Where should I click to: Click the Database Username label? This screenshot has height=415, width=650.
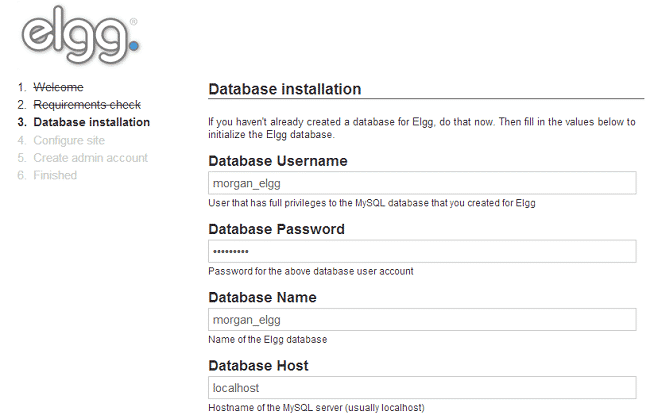pyautogui.click(x=278, y=161)
